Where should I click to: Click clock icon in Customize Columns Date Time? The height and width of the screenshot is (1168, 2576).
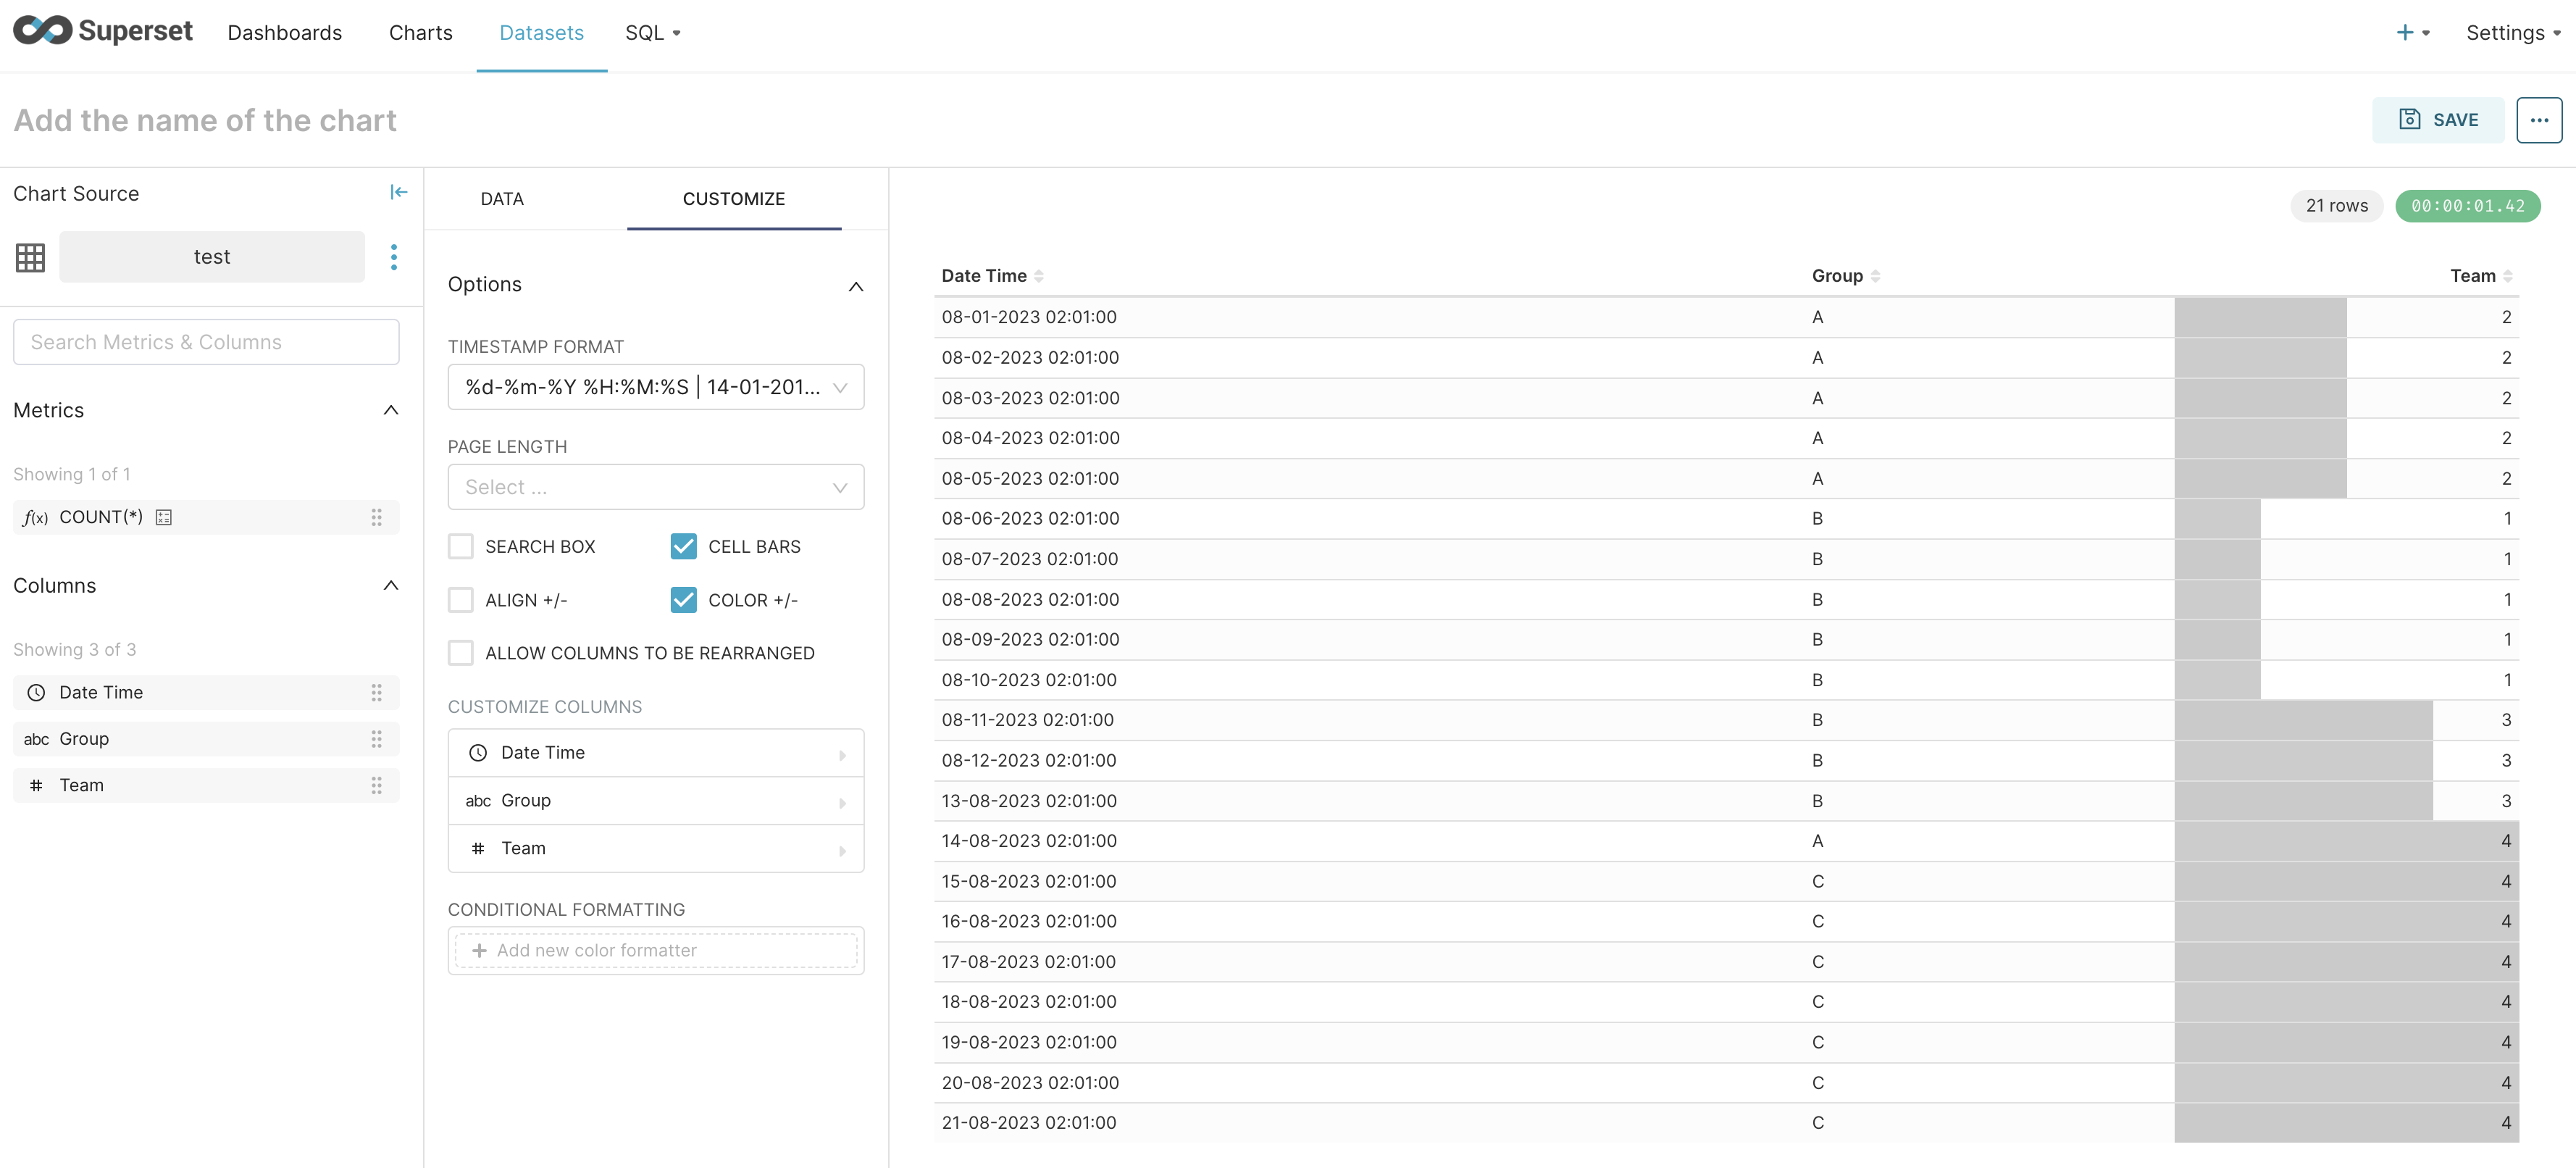tap(478, 753)
